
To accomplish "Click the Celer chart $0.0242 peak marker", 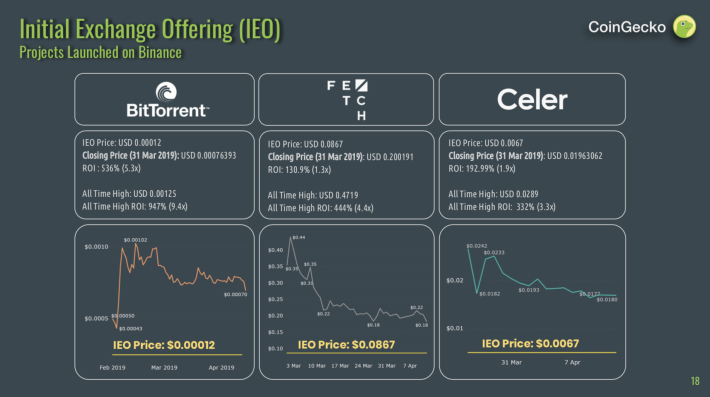I will [477, 246].
